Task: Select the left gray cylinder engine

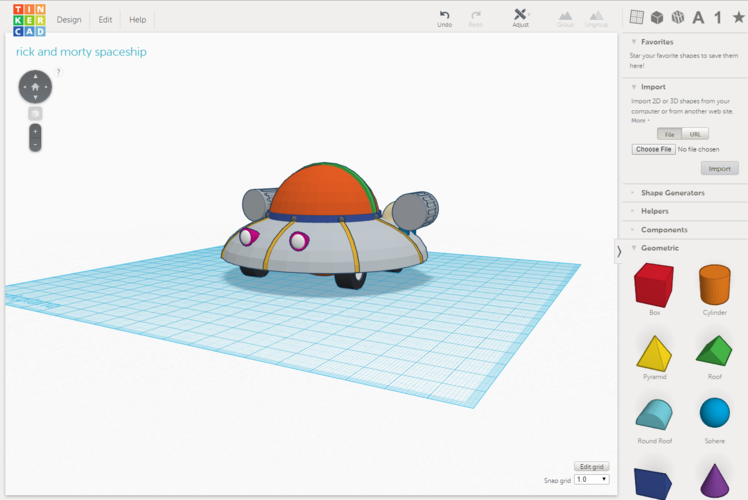Action: tap(257, 204)
